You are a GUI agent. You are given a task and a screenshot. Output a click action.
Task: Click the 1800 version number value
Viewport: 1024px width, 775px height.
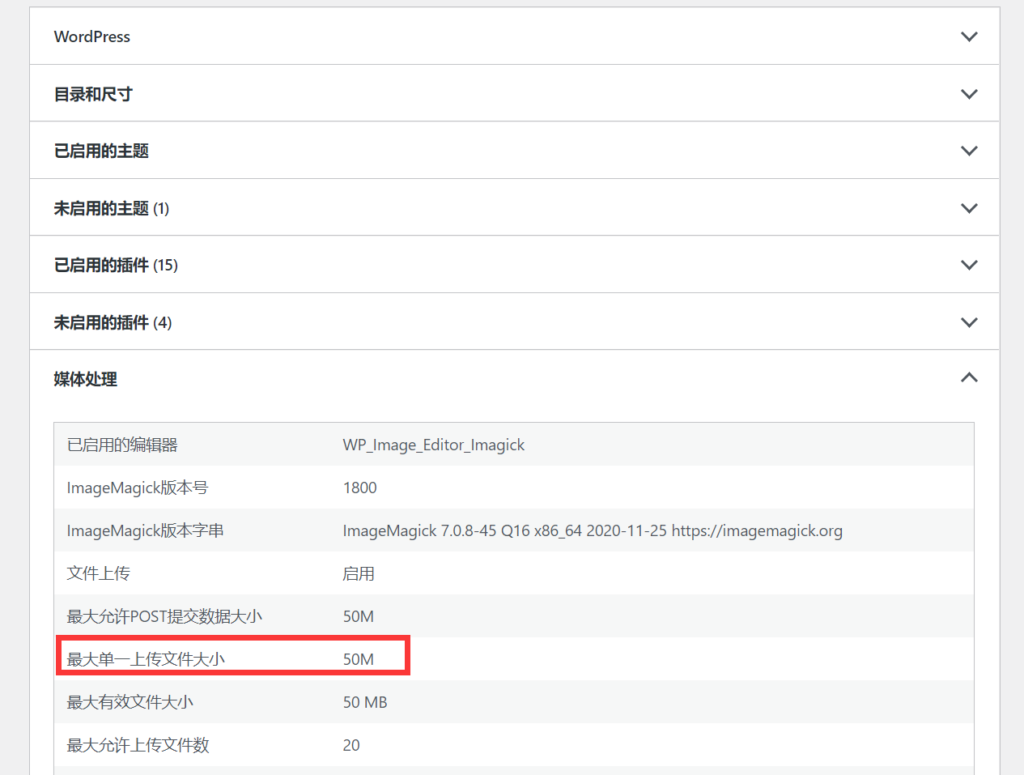pos(359,488)
